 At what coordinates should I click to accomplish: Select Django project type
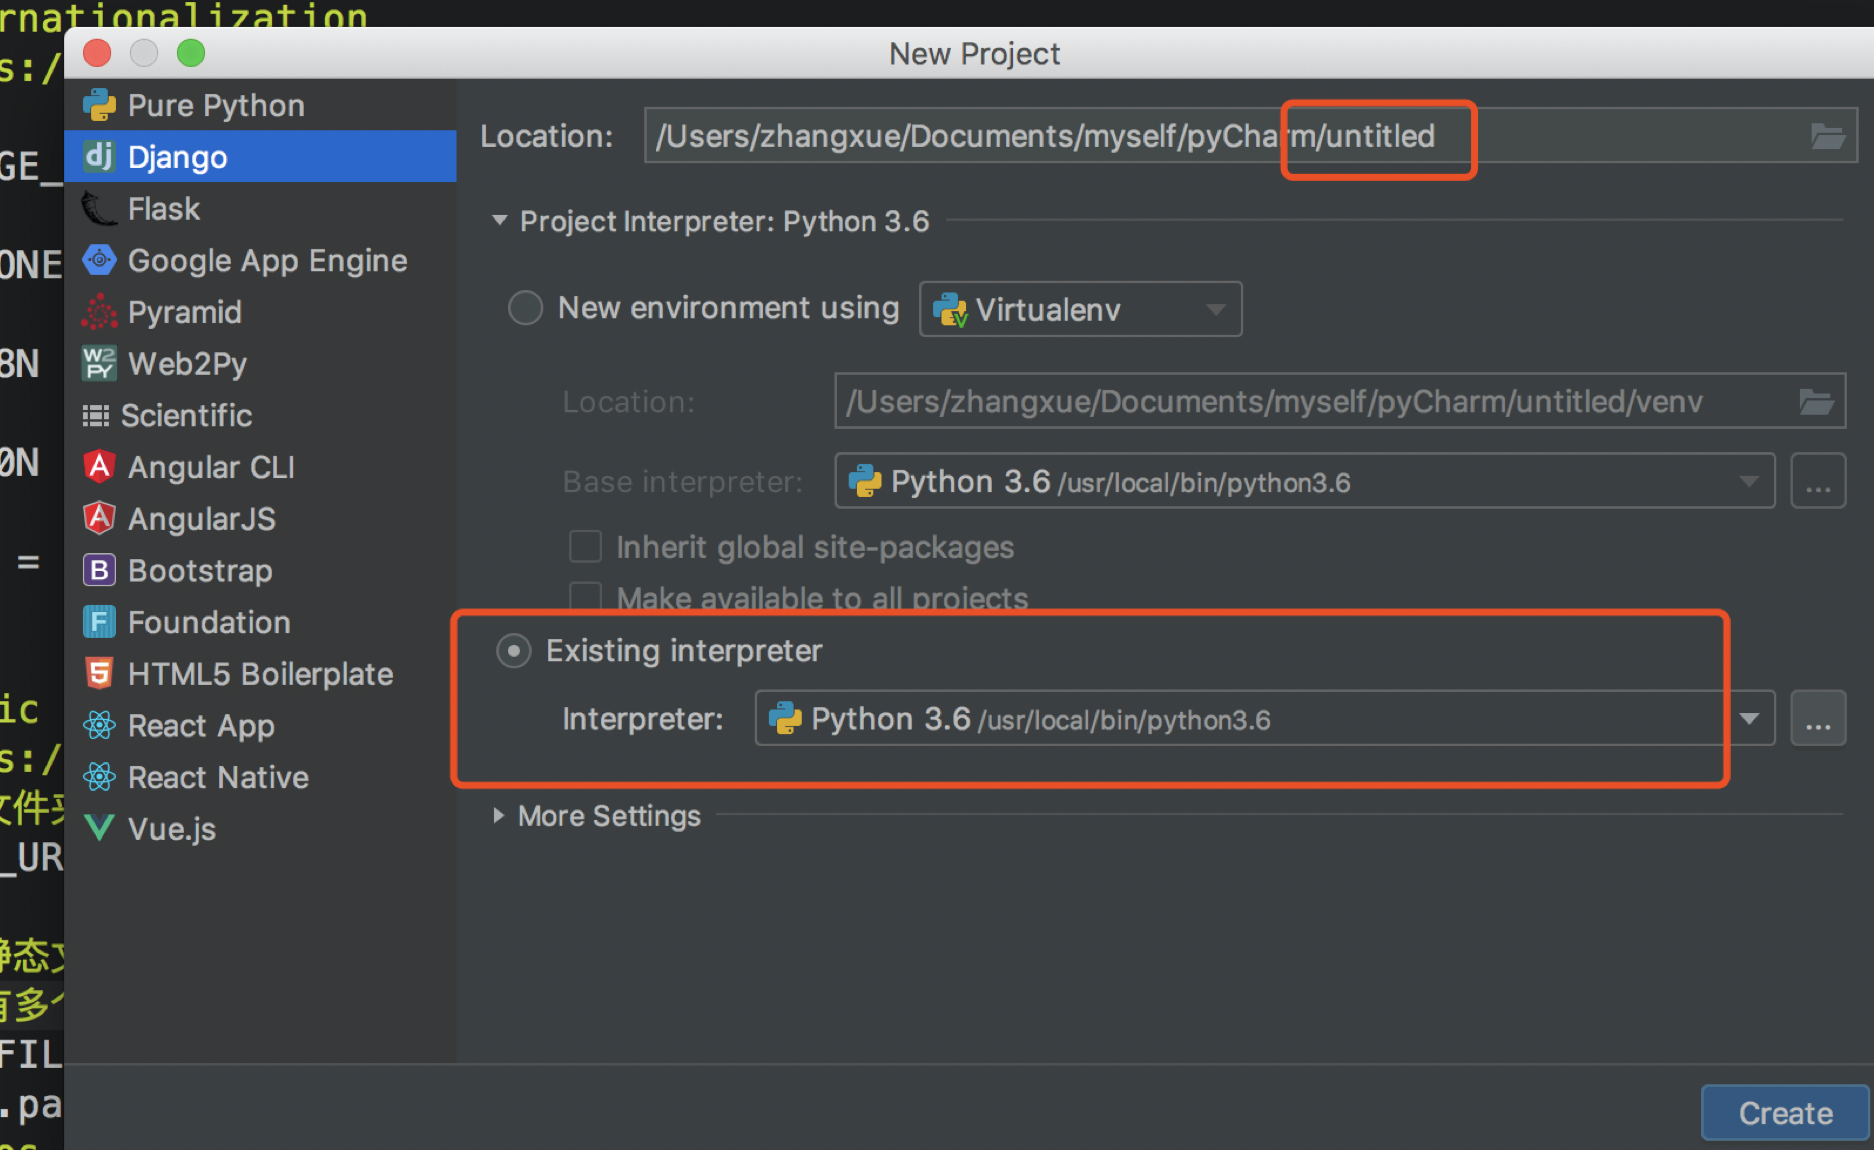pos(260,156)
